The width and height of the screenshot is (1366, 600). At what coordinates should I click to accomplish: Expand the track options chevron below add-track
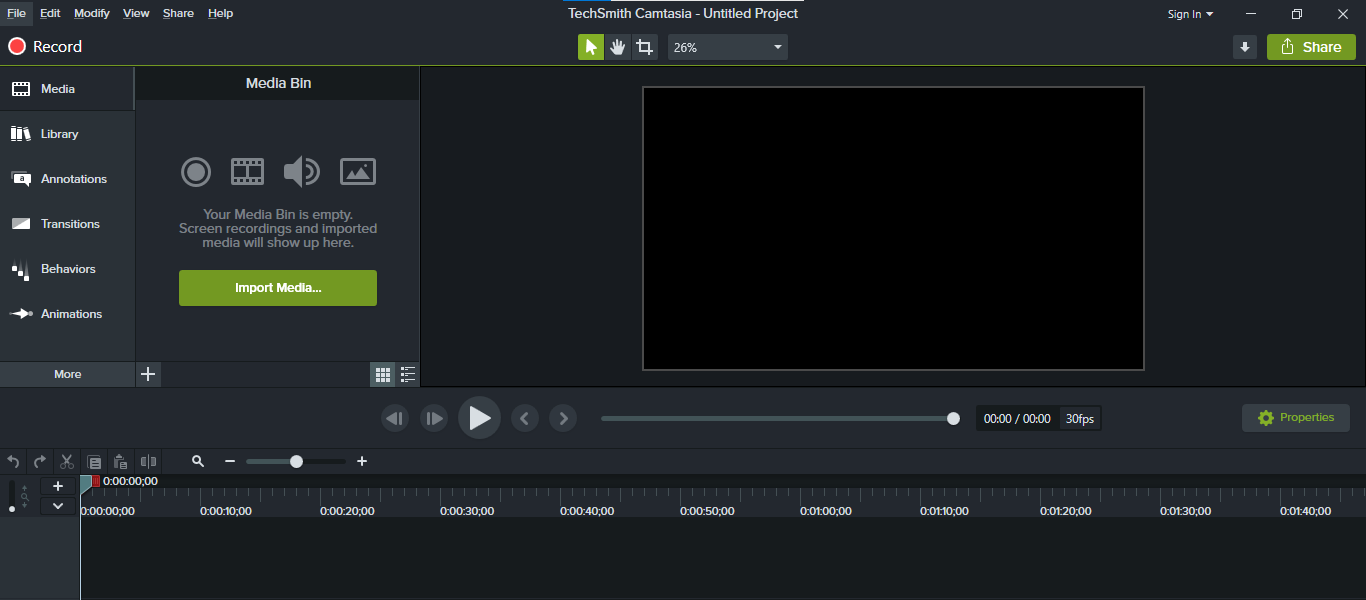58,506
